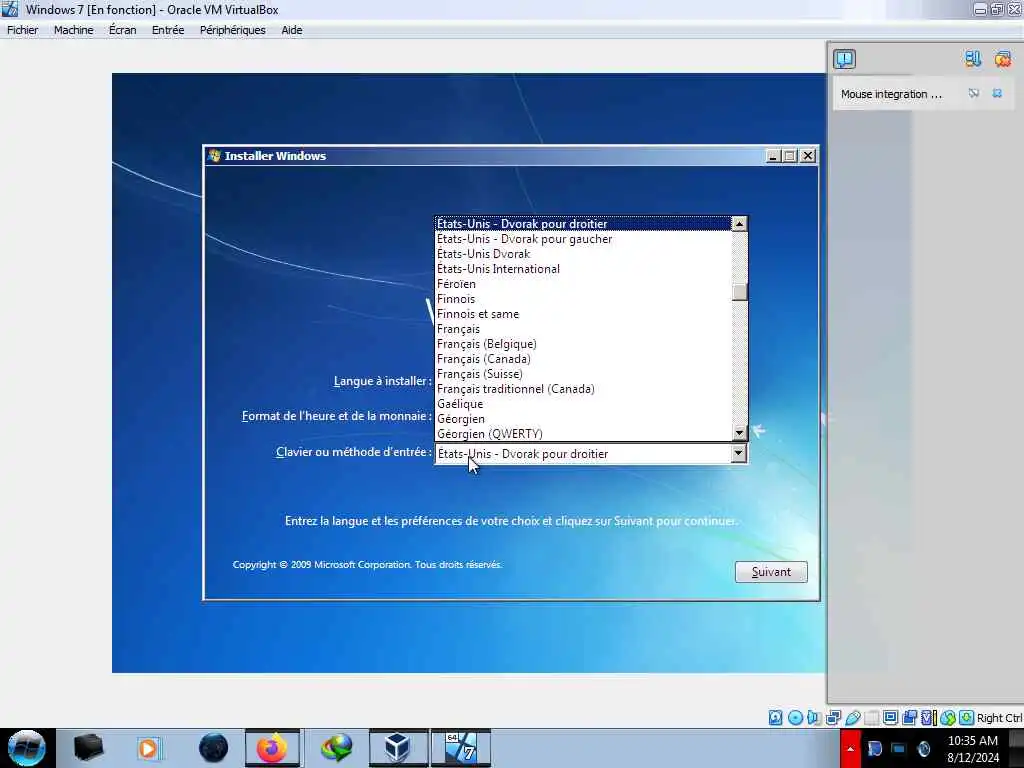Screen dimensions: 1024x768
Task: Click the dark globe taskbar icon
Action: [x=214, y=748]
